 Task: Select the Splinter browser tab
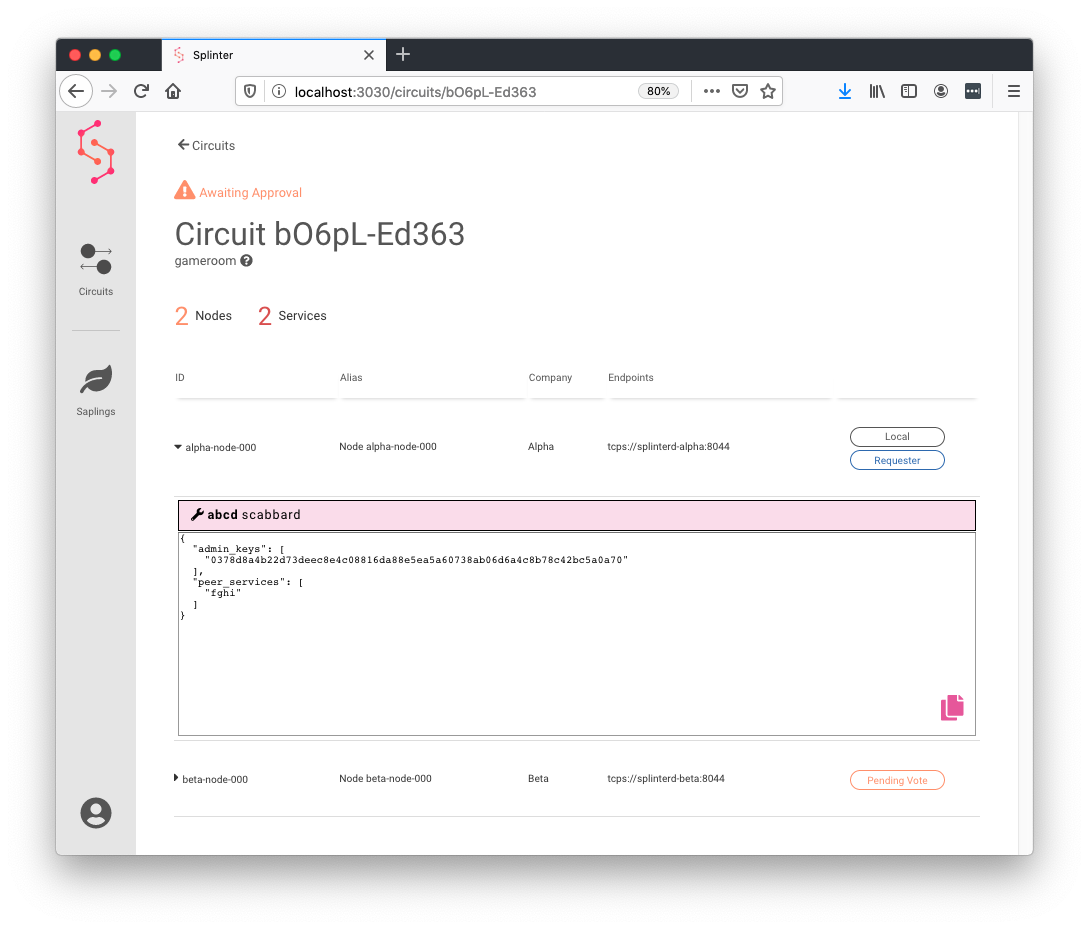point(274,55)
